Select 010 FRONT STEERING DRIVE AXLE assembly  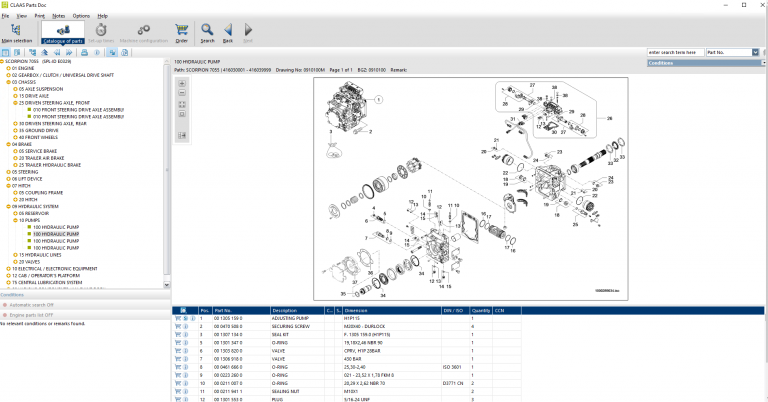point(78,109)
